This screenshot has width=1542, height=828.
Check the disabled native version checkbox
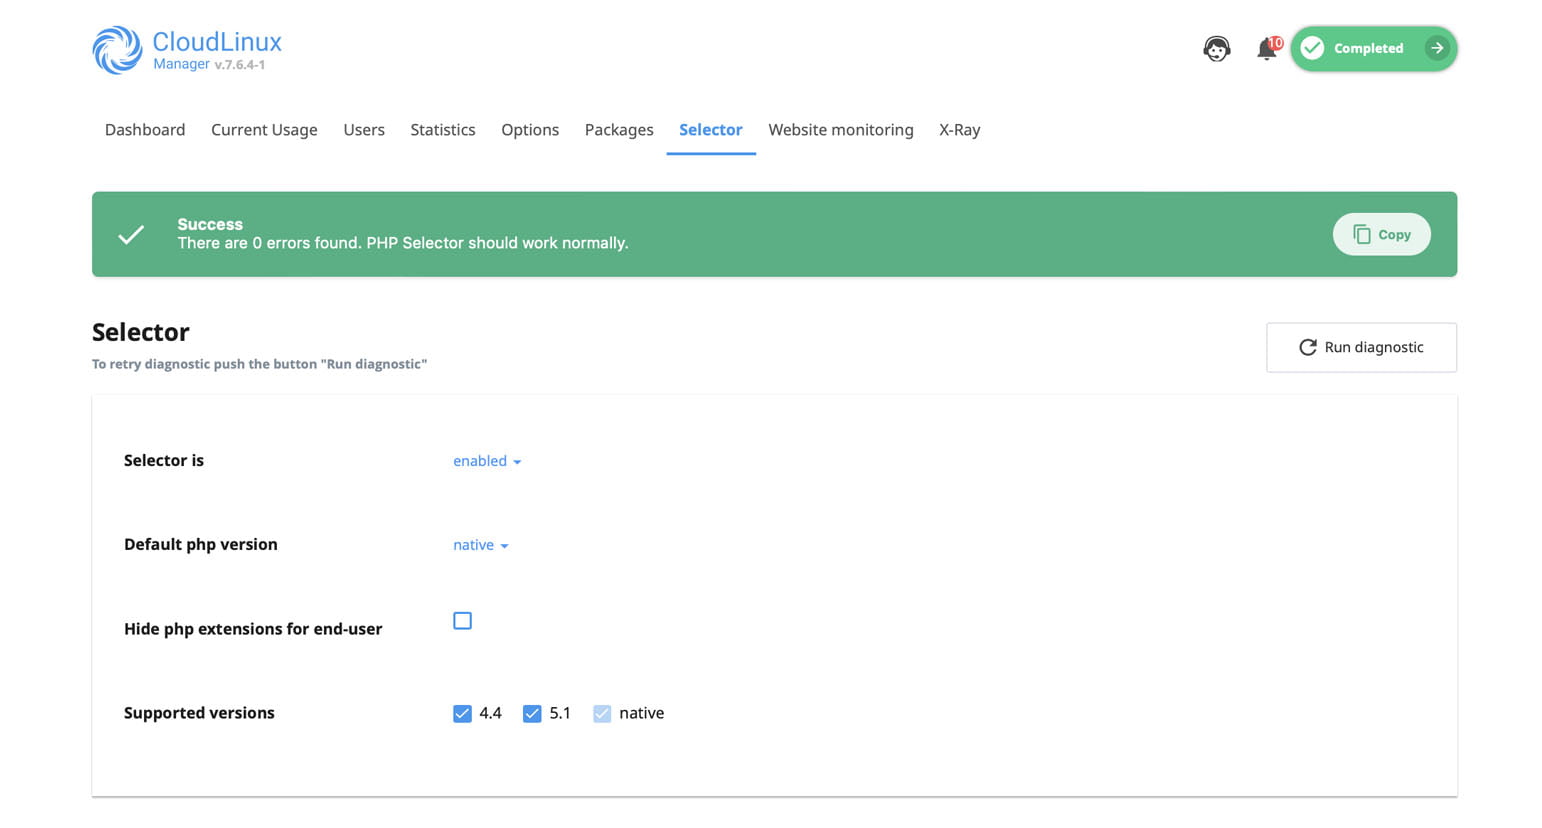[602, 713]
